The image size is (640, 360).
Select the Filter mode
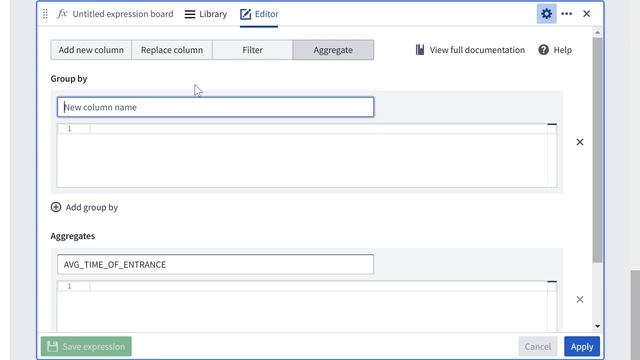(x=252, y=50)
